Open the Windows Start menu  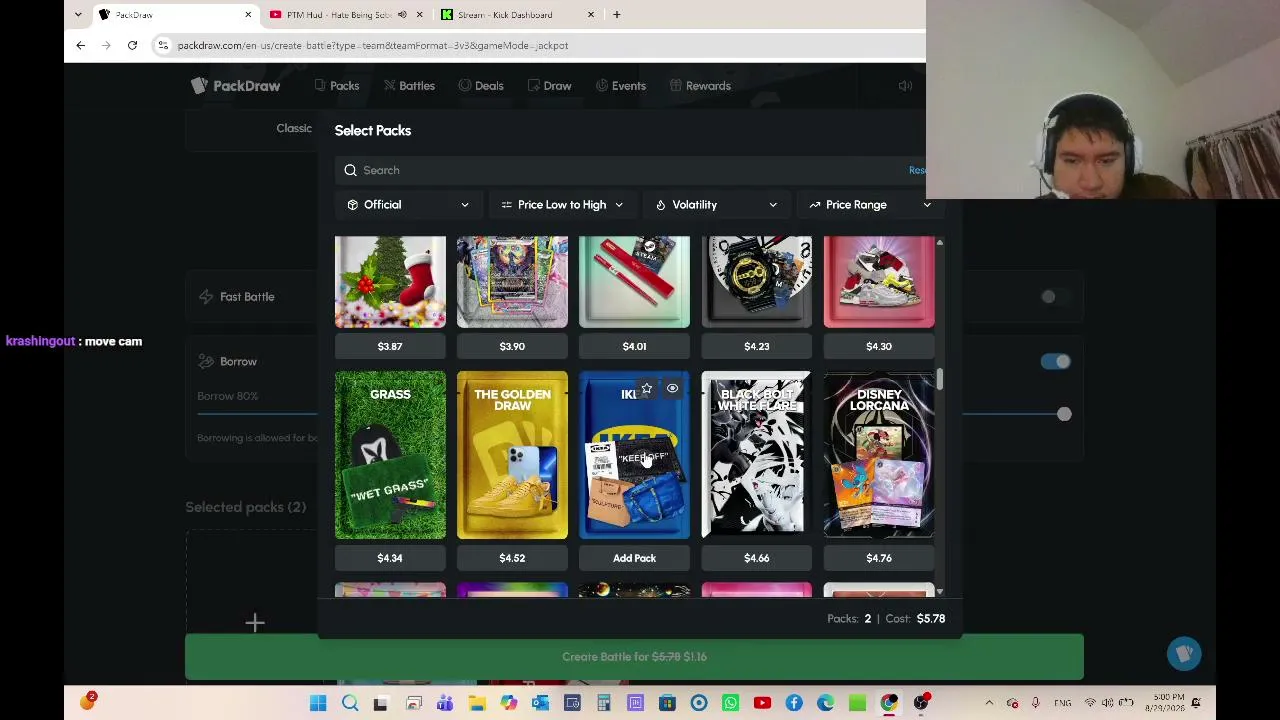(x=318, y=703)
